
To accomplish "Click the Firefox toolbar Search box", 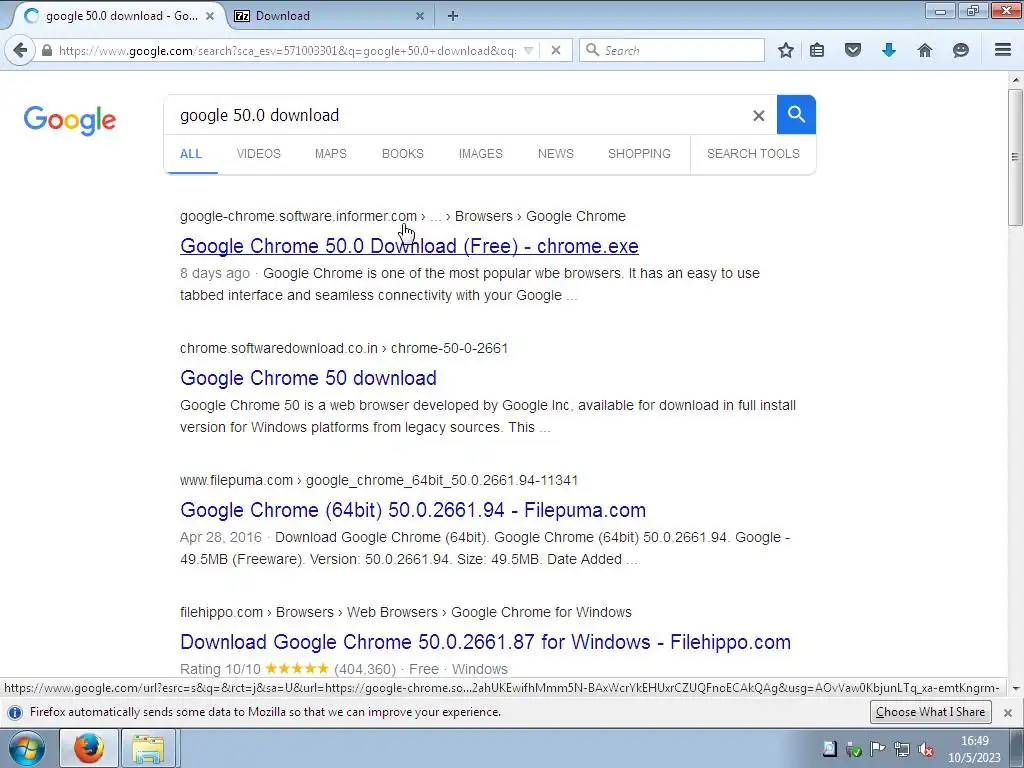I will pyautogui.click(x=671, y=50).
